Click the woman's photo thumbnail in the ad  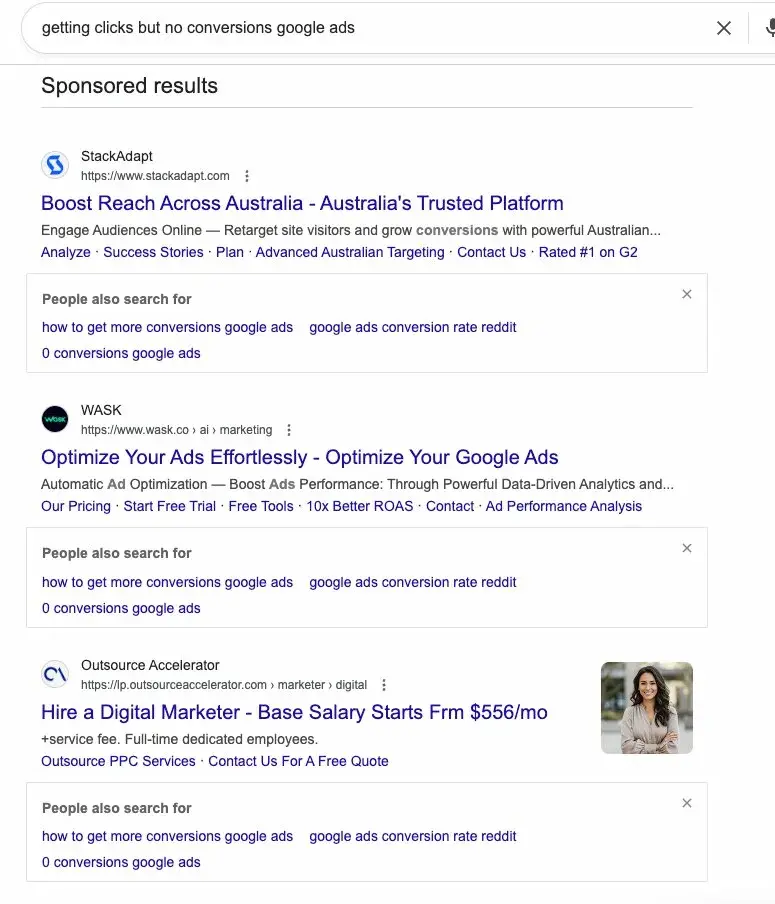[646, 708]
